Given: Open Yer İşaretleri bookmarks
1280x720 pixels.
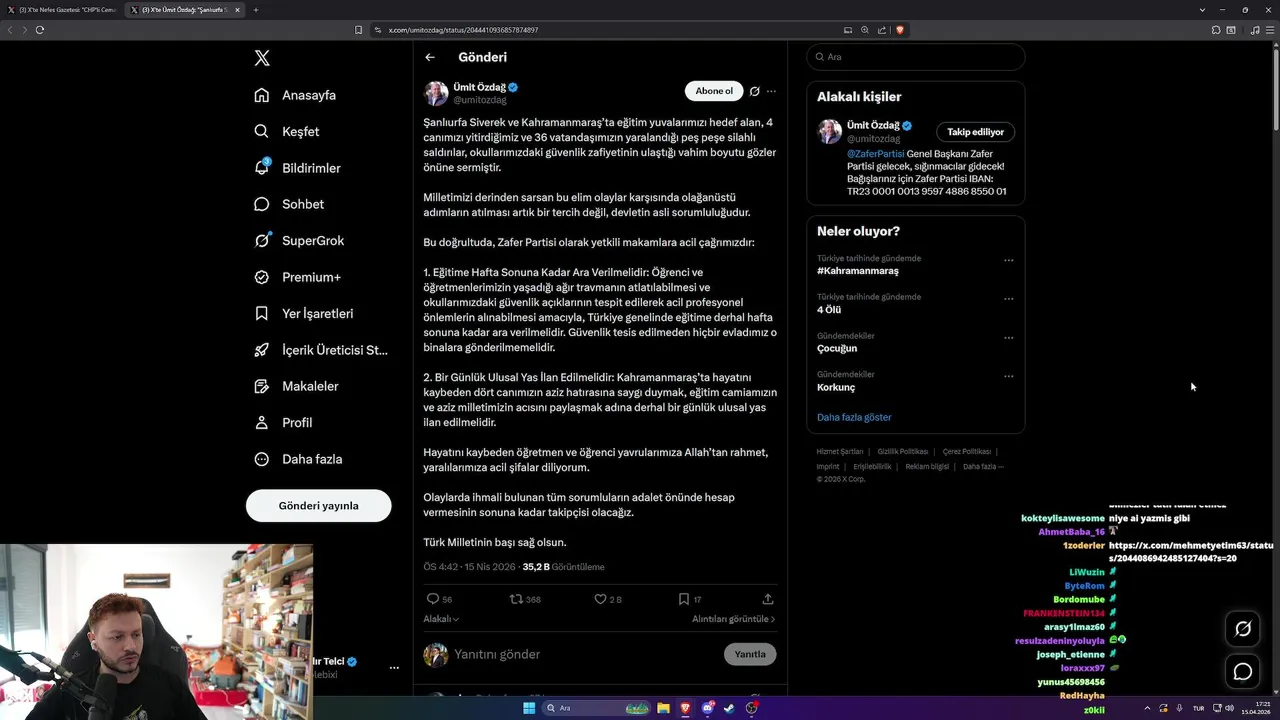Looking at the screenshot, I should point(303,313).
